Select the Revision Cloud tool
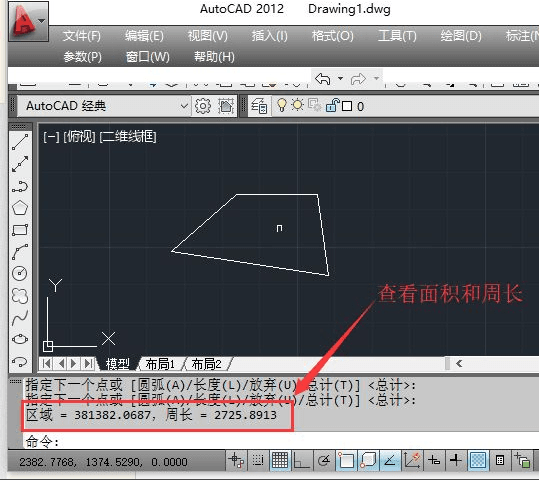The image size is (539, 480). [x=20, y=296]
